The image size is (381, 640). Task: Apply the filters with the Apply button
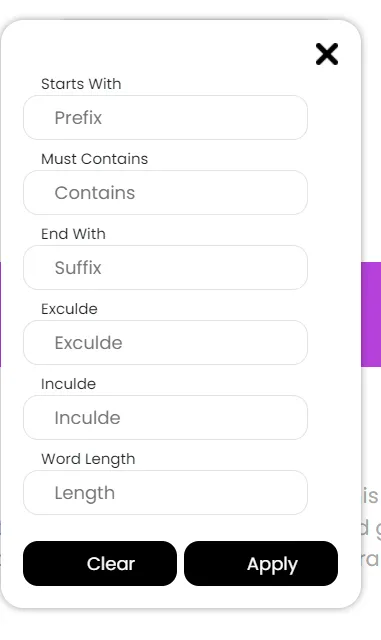click(x=261, y=564)
